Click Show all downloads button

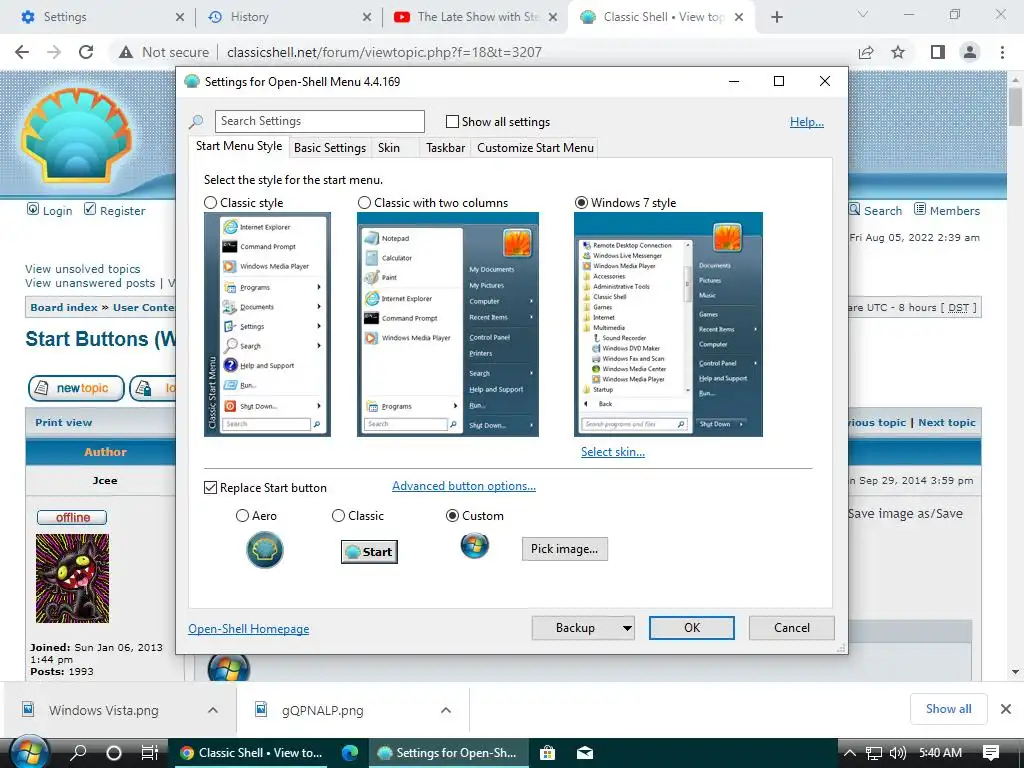(x=948, y=709)
